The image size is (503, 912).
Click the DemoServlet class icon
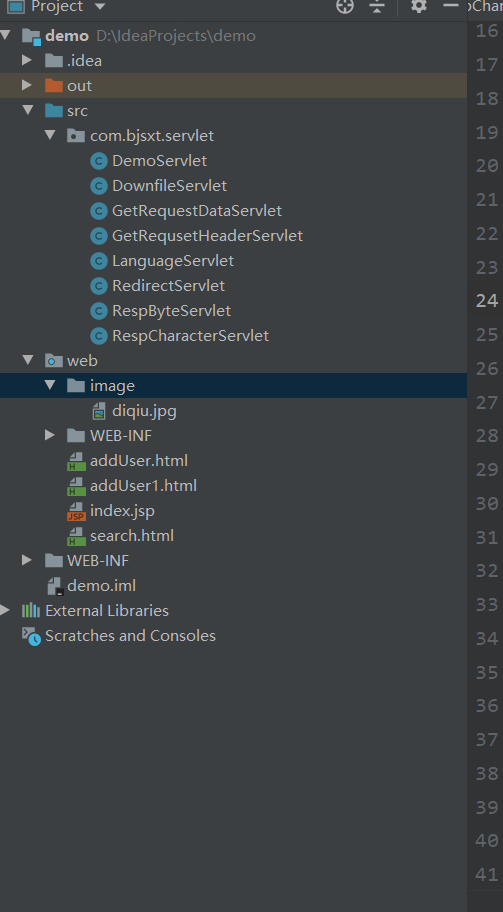[99, 161]
